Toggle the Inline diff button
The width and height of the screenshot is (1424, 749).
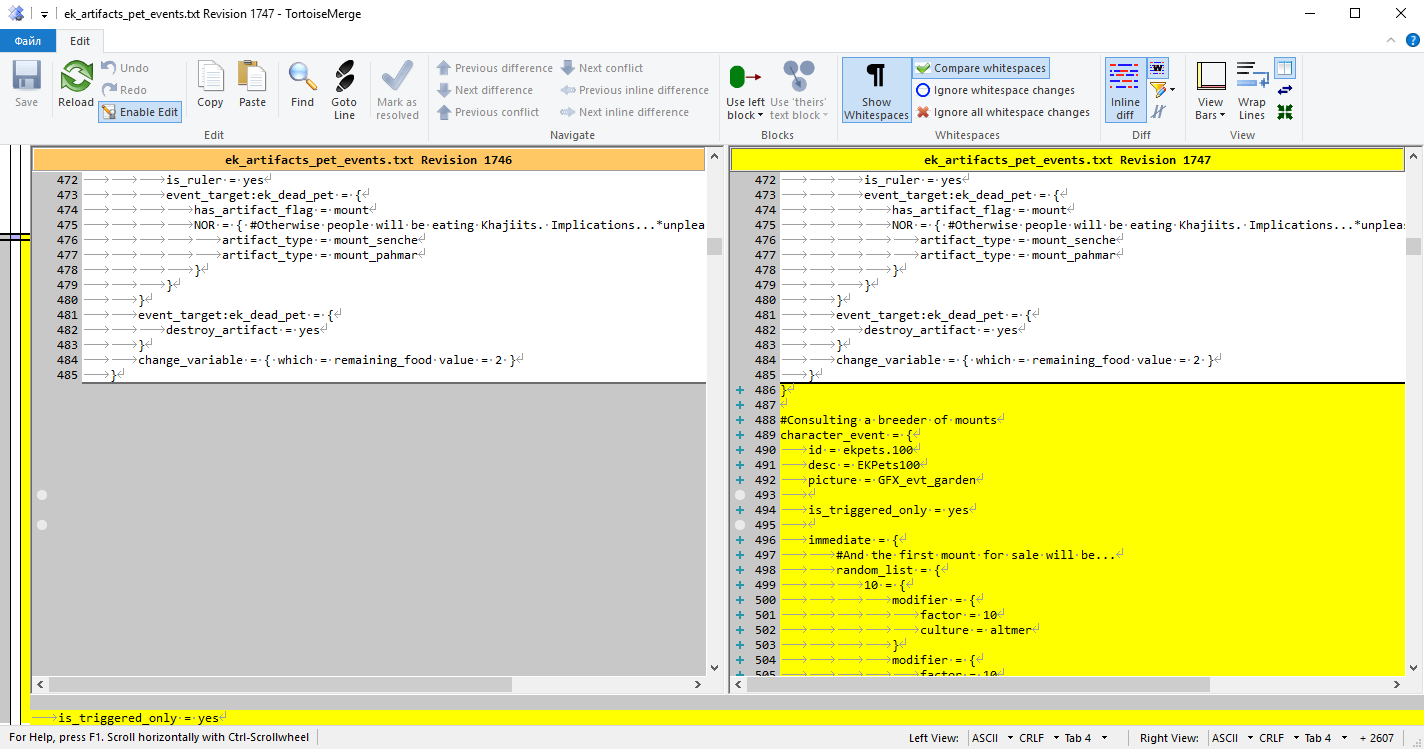tap(1125, 90)
